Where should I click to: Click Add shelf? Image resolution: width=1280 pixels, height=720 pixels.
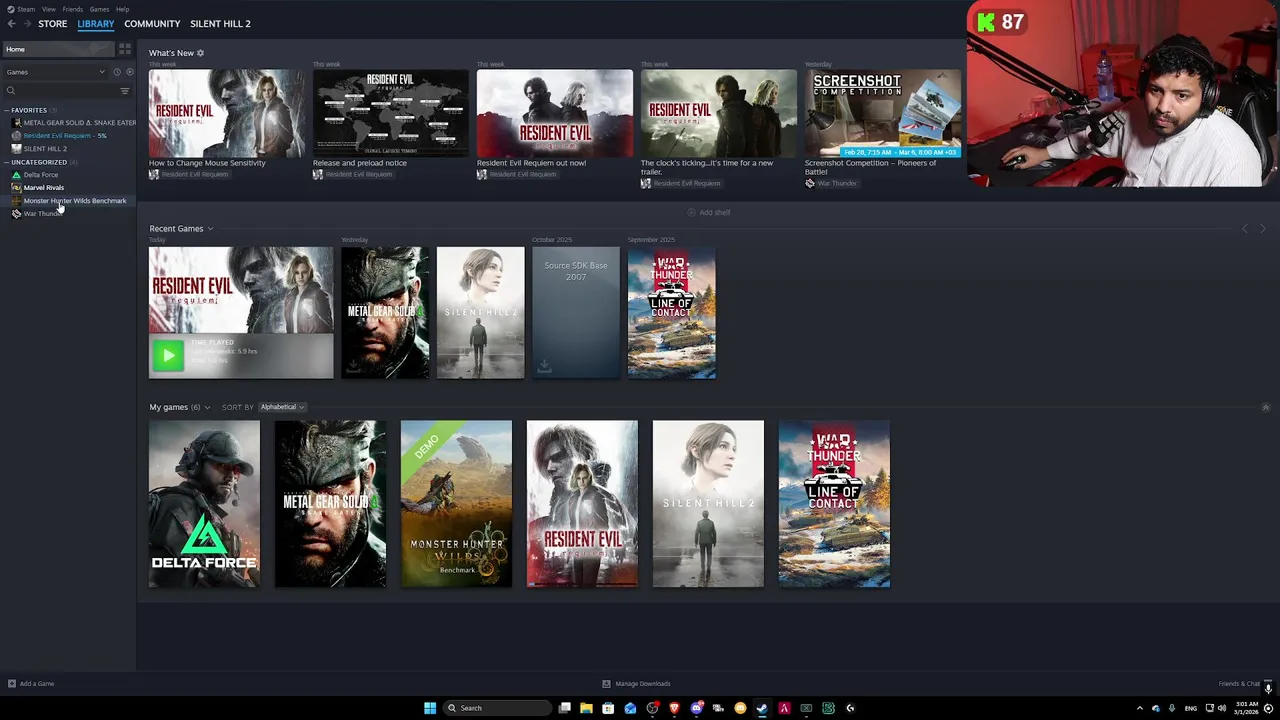click(709, 213)
